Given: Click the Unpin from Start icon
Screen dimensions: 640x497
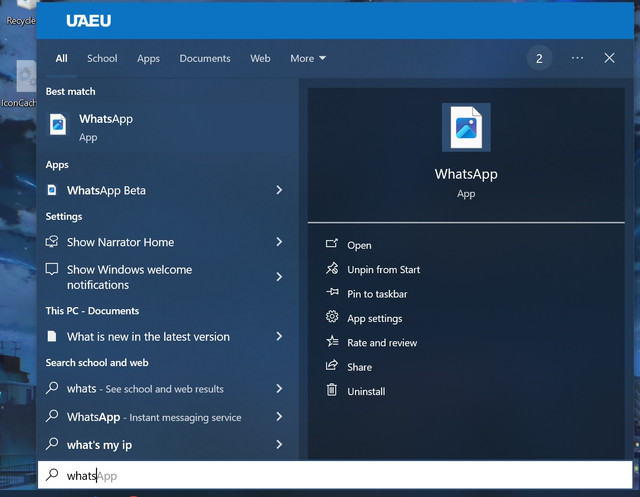Looking at the screenshot, I should click(332, 268).
